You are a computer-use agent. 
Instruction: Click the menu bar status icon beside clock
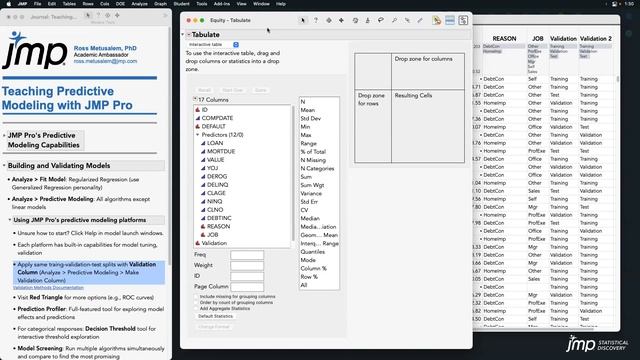[x=614, y=4]
